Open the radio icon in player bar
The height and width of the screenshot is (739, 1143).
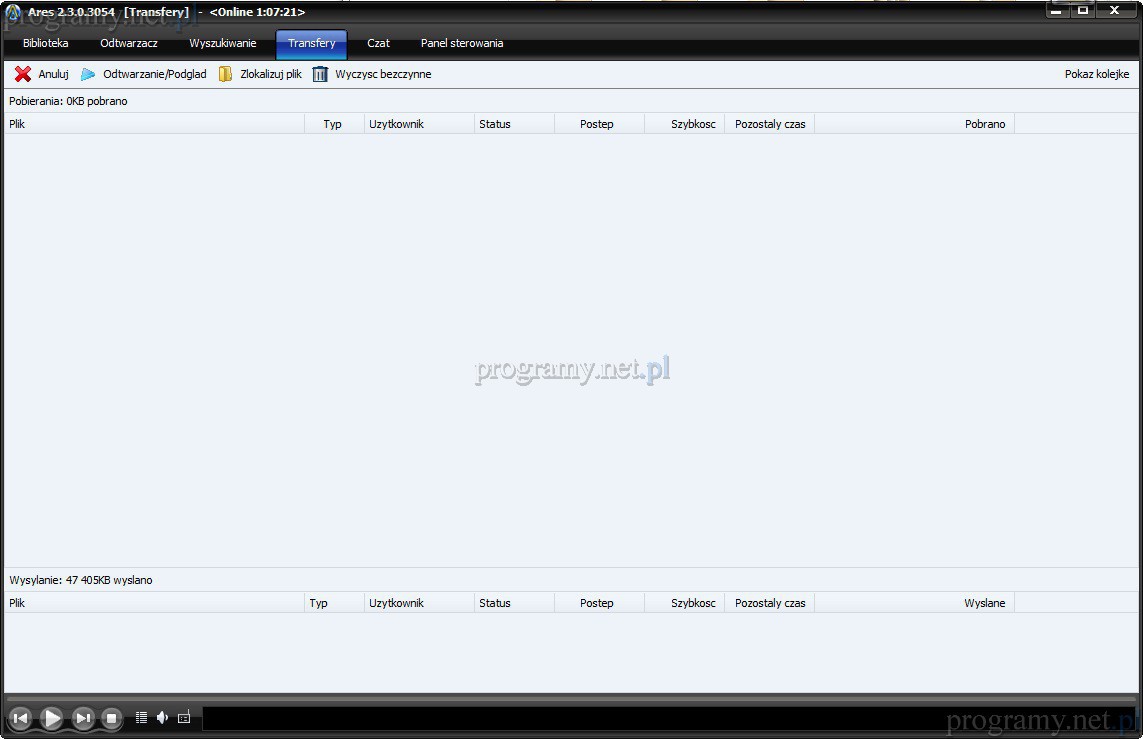tap(184, 718)
